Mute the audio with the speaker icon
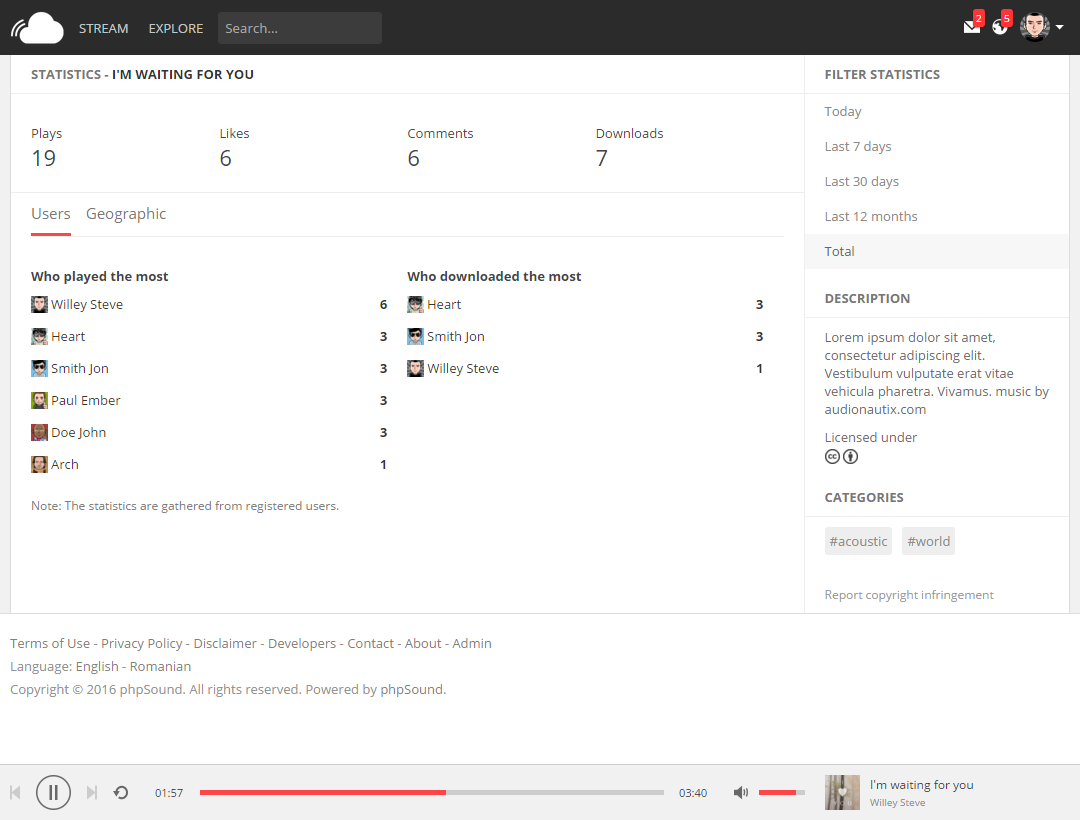Screen dimensions: 1080x820 [x=740, y=792]
